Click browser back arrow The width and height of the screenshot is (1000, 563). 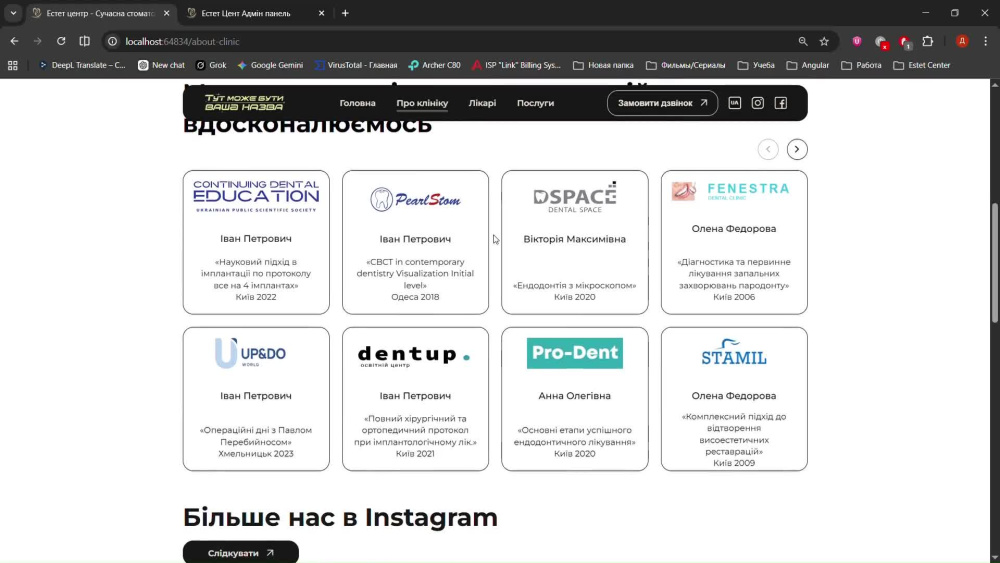tap(14, 41)
